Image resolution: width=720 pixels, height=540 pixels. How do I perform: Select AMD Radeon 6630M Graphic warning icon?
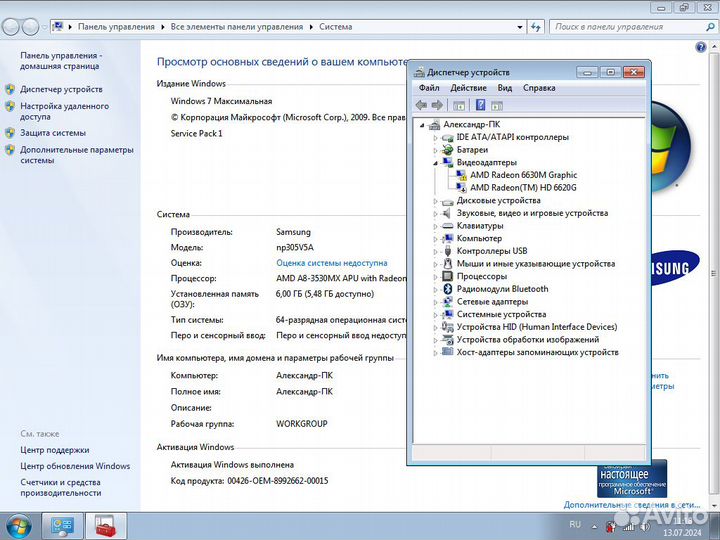click(x=461, y=175)
